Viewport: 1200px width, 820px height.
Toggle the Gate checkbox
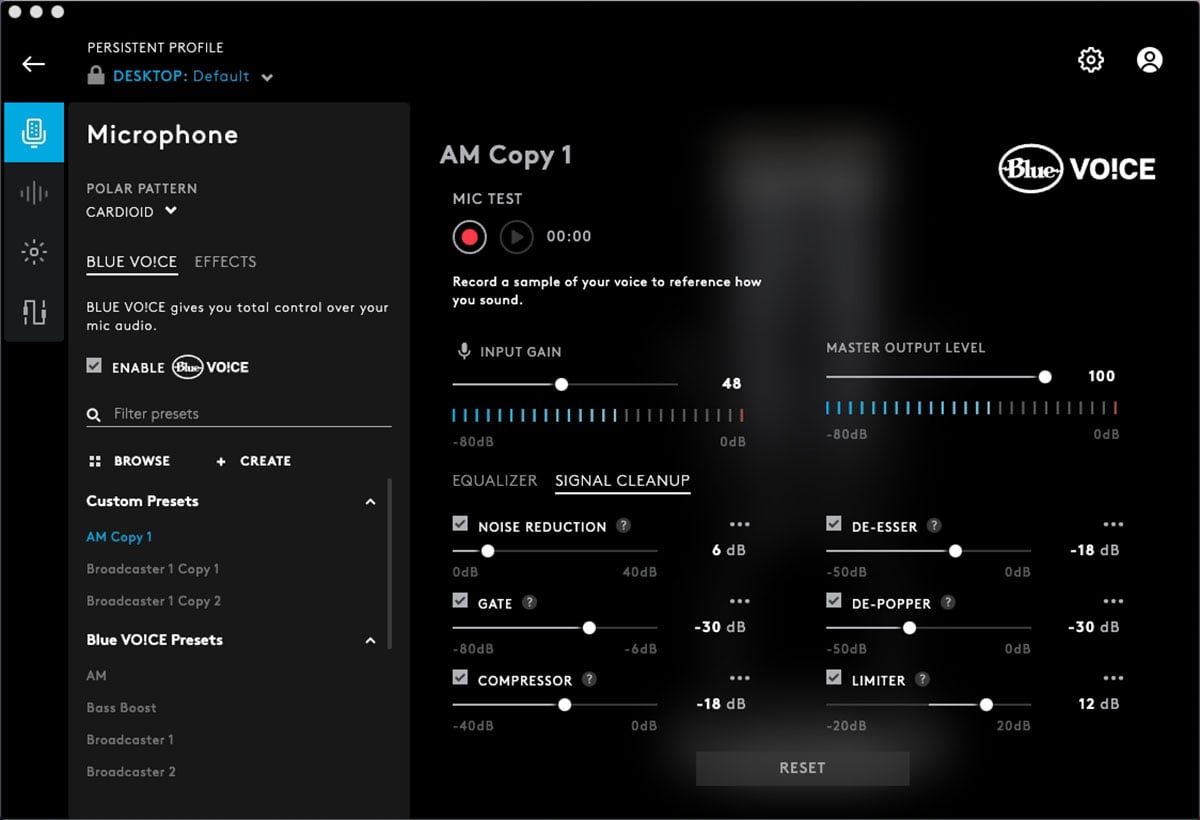click(x=460, y=601)
